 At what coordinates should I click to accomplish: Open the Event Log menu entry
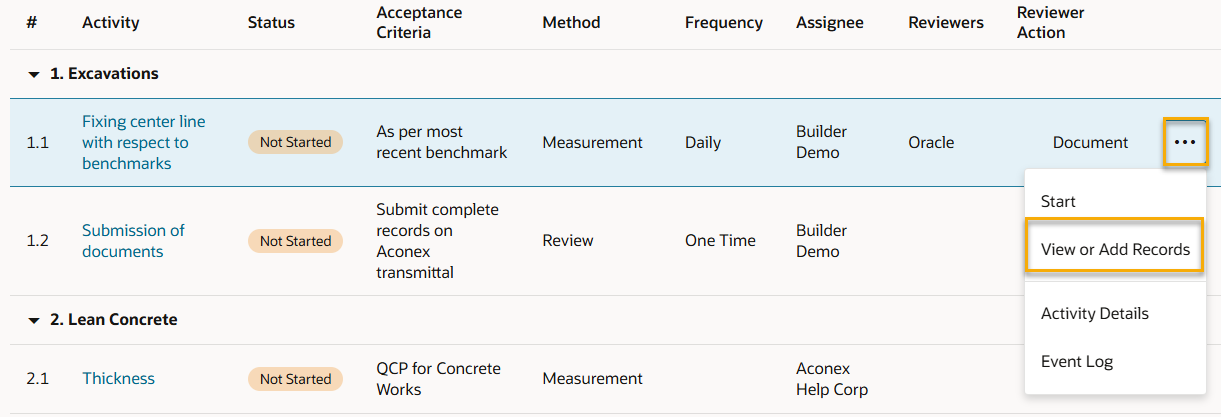[x=1076, y=361]
